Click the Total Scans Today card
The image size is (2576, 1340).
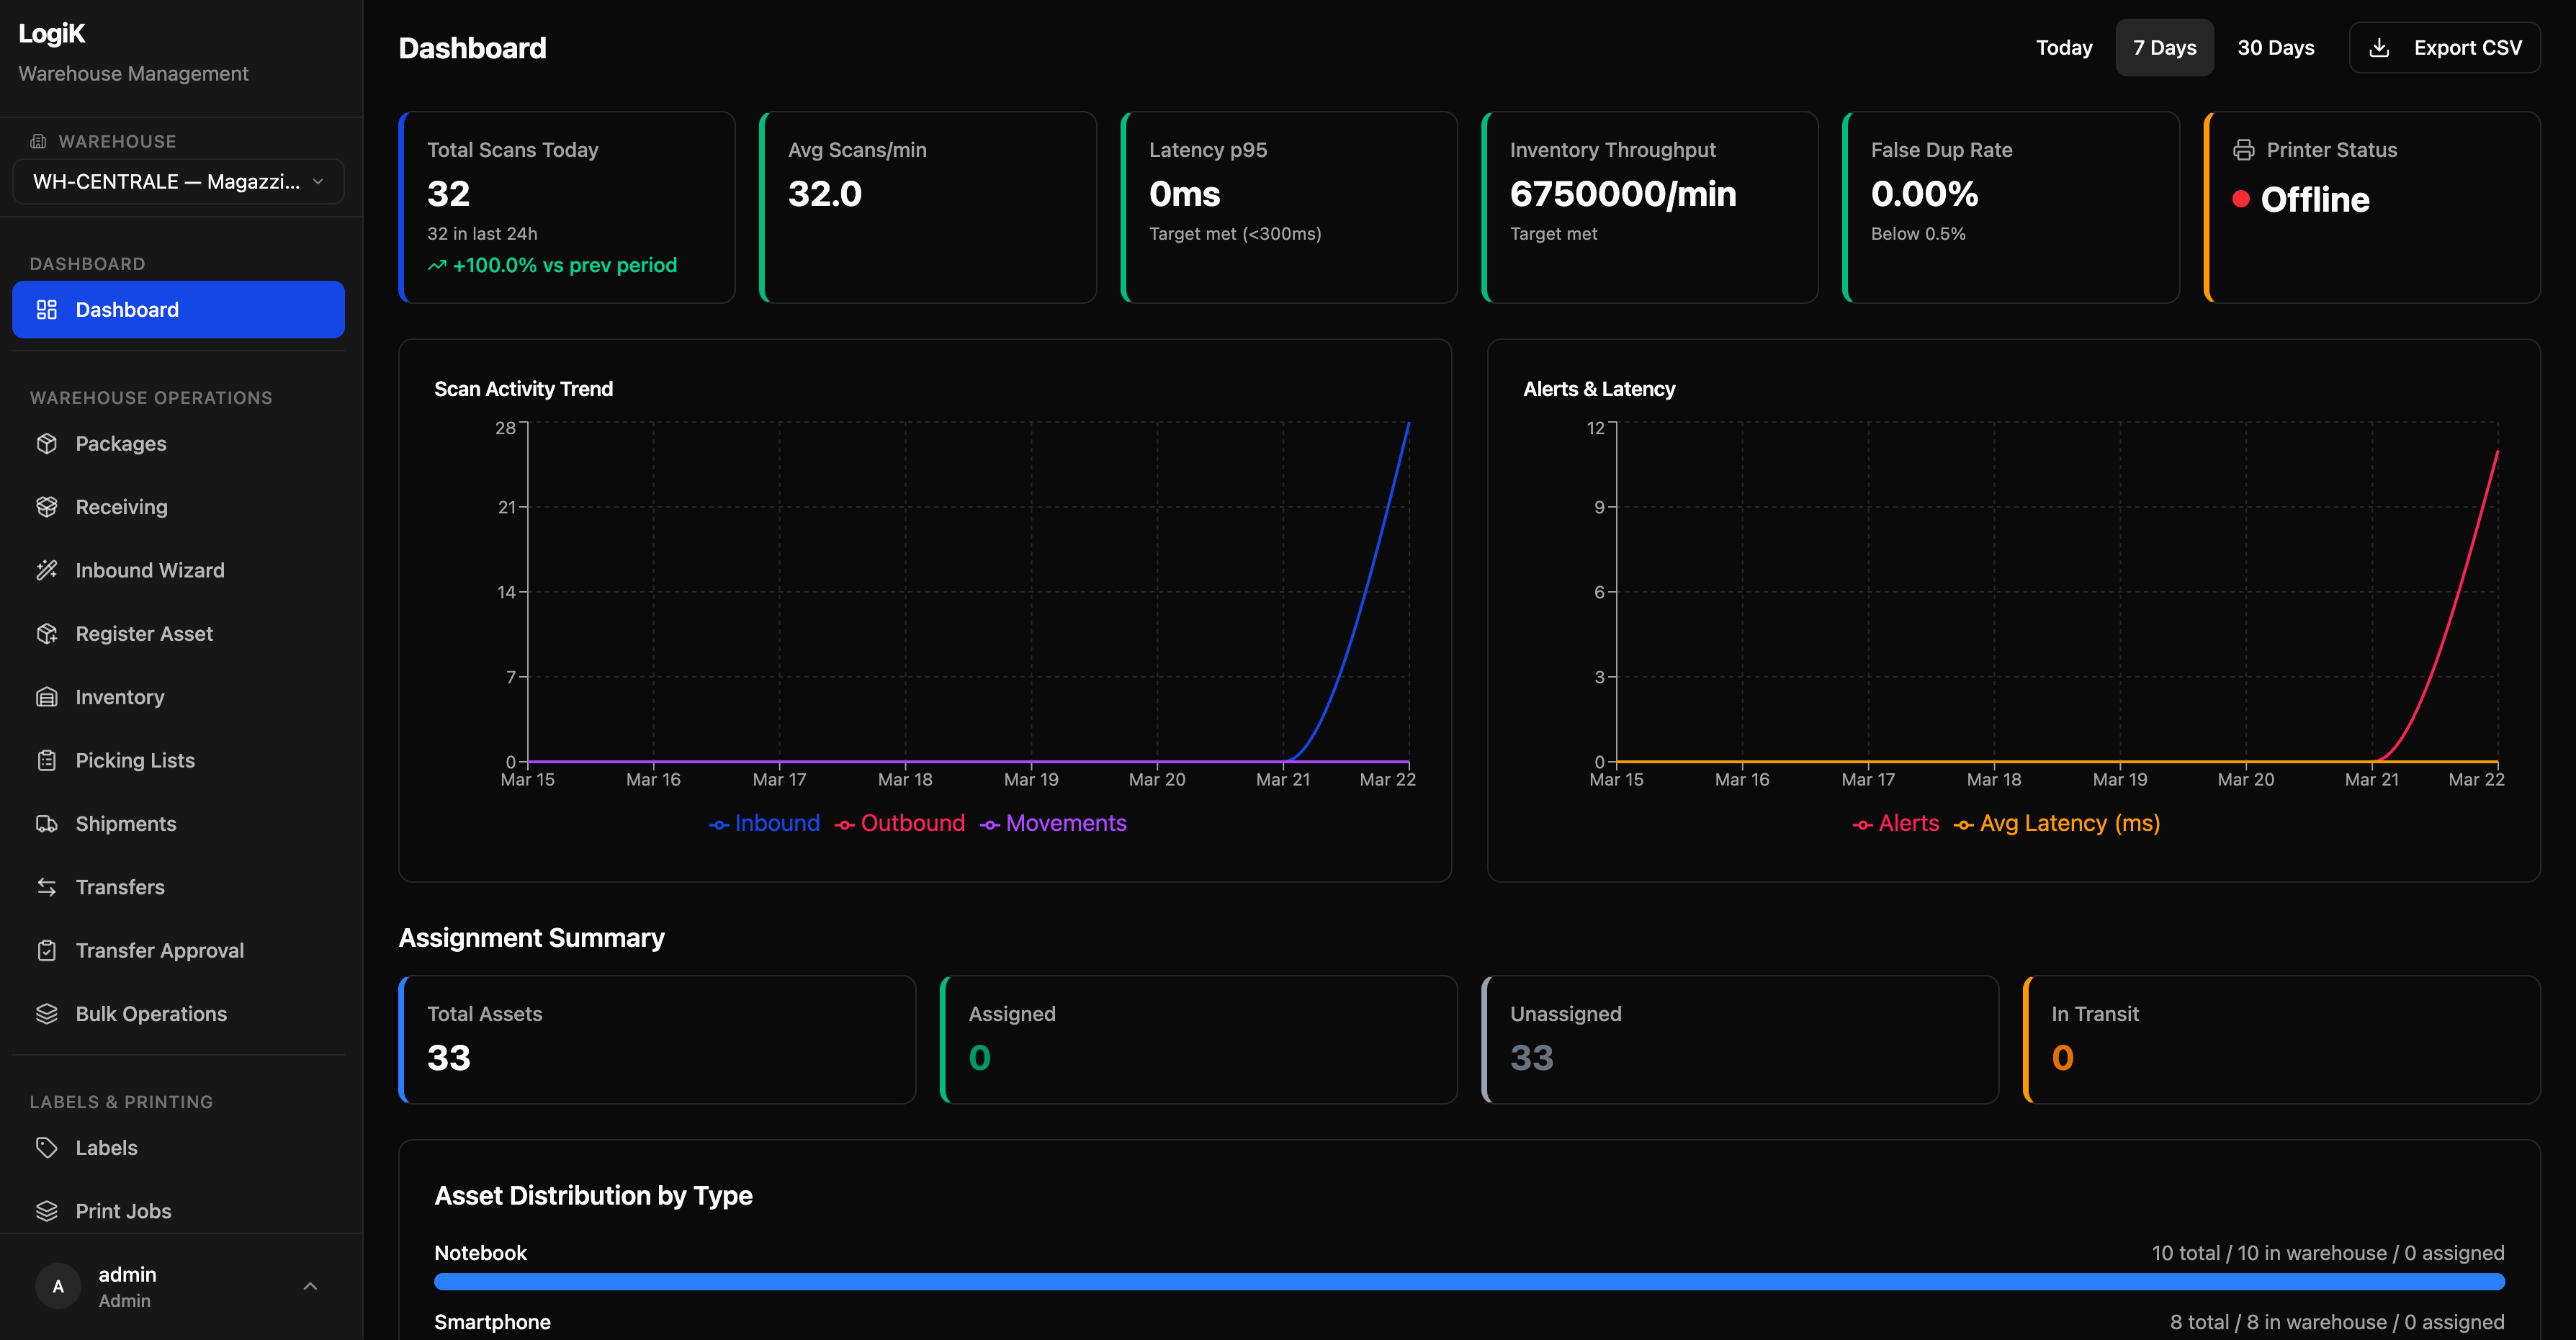pyautogui.click(x=567, y=207)
